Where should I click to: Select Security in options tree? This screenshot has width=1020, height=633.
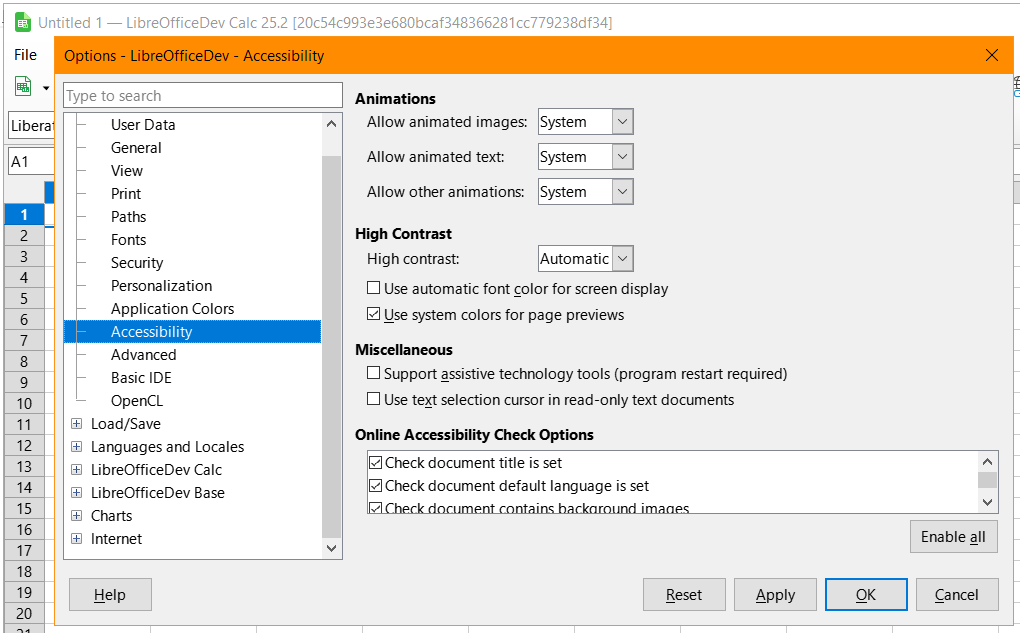point(137,263)
